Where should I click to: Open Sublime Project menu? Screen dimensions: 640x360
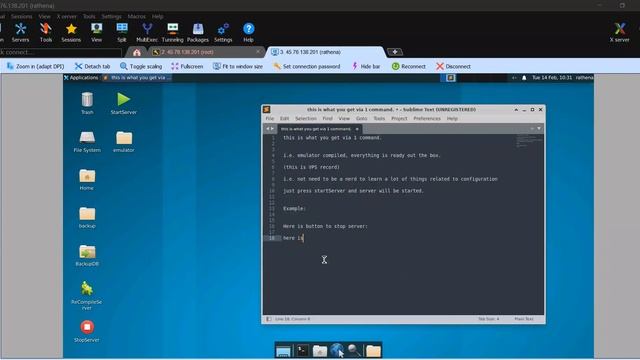coord(399,118)
